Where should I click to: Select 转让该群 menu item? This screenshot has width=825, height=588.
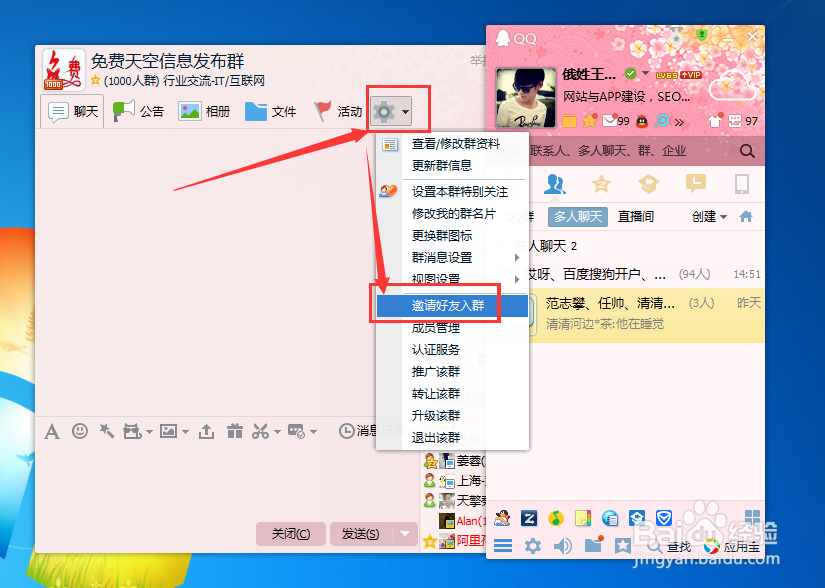point(452,394)
